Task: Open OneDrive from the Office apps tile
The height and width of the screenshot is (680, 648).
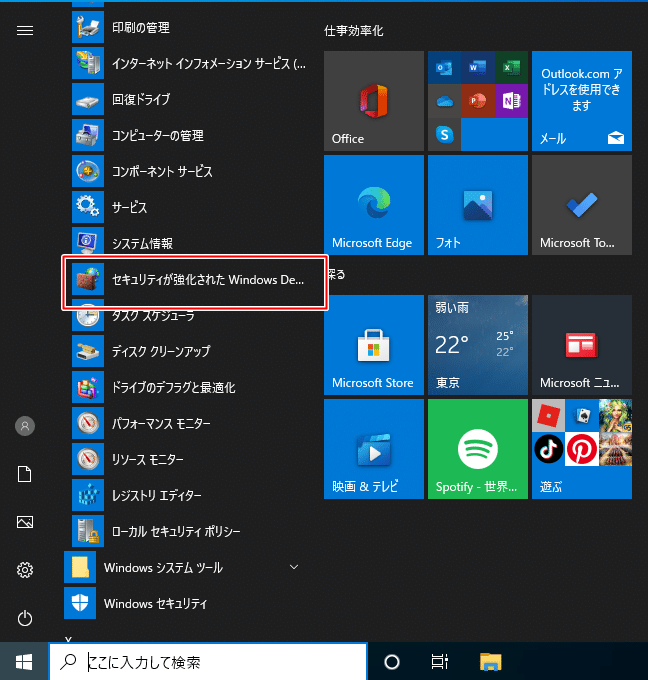Action: (444, 101)
